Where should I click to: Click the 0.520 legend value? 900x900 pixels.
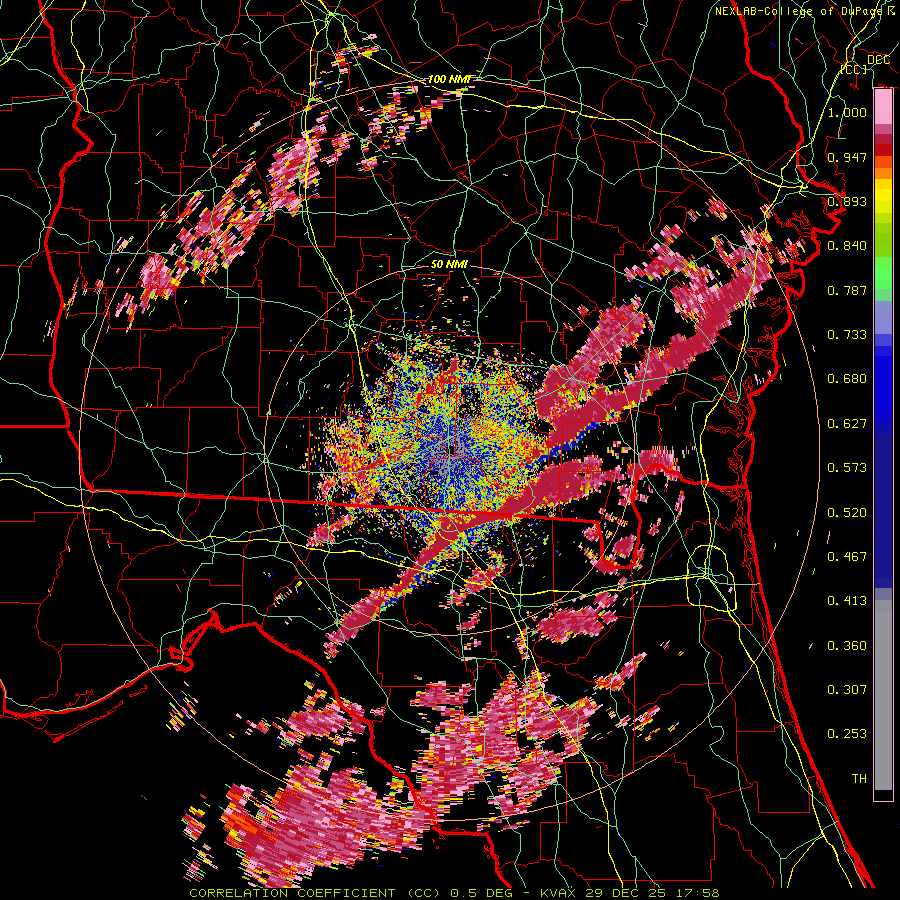tap(847, 513)
